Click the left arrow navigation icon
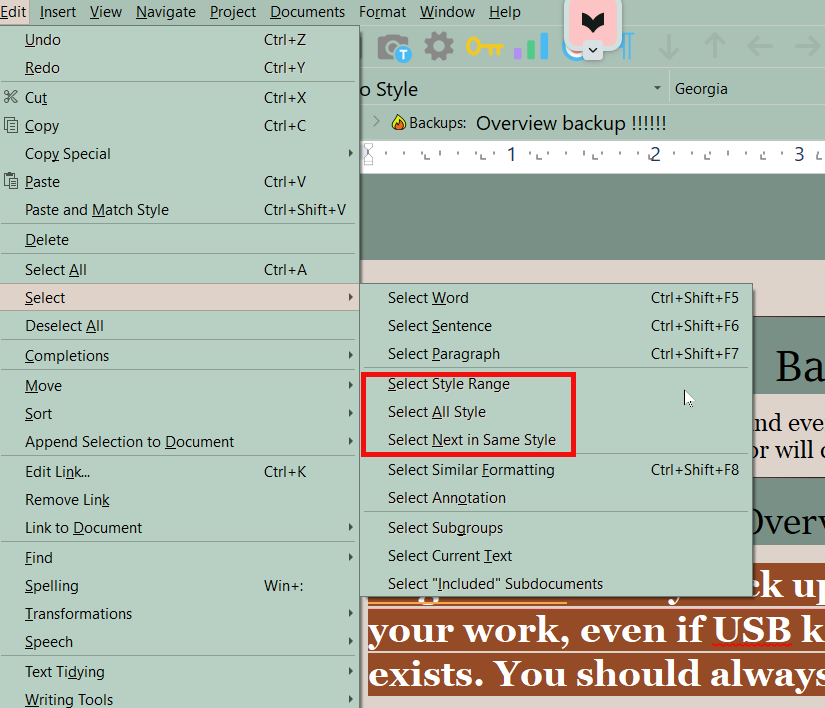 (760, 46)
